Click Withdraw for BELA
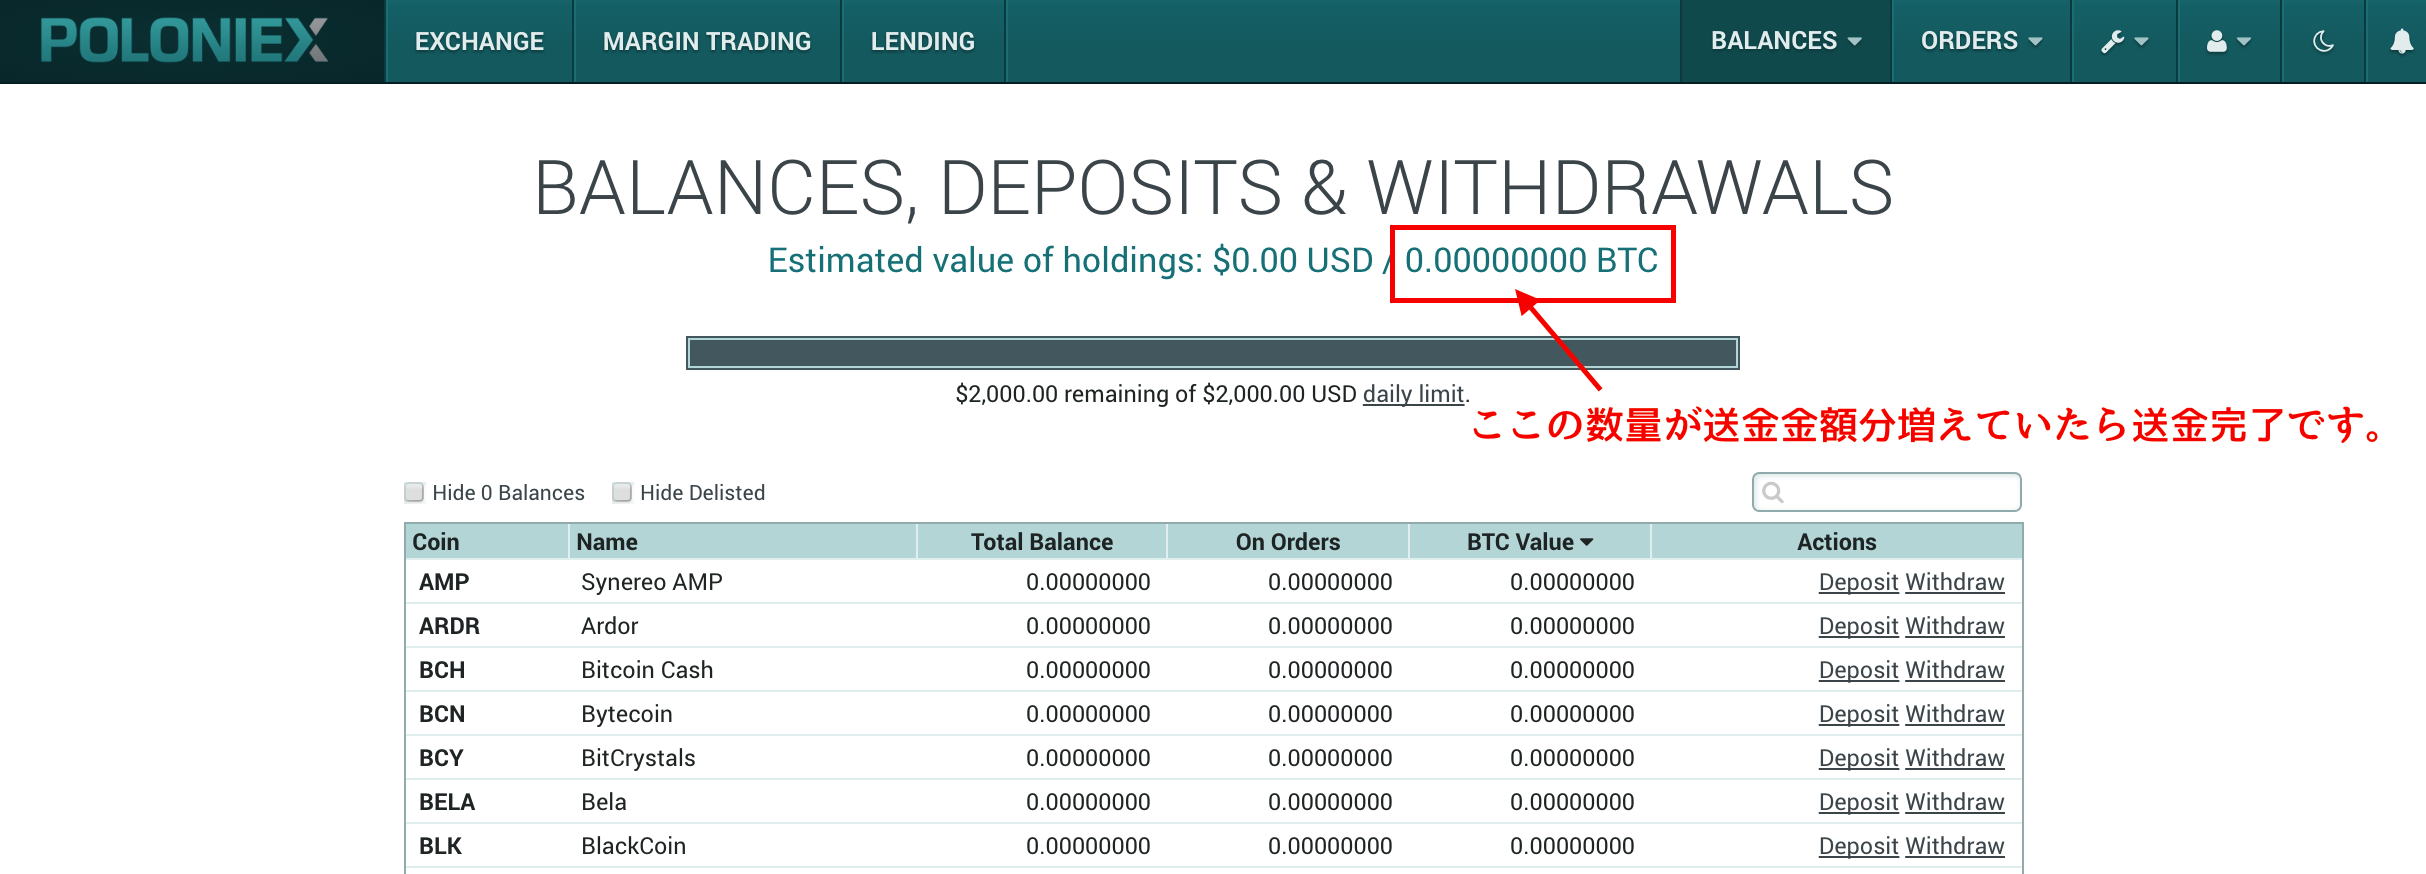 tap(1955, 802)
